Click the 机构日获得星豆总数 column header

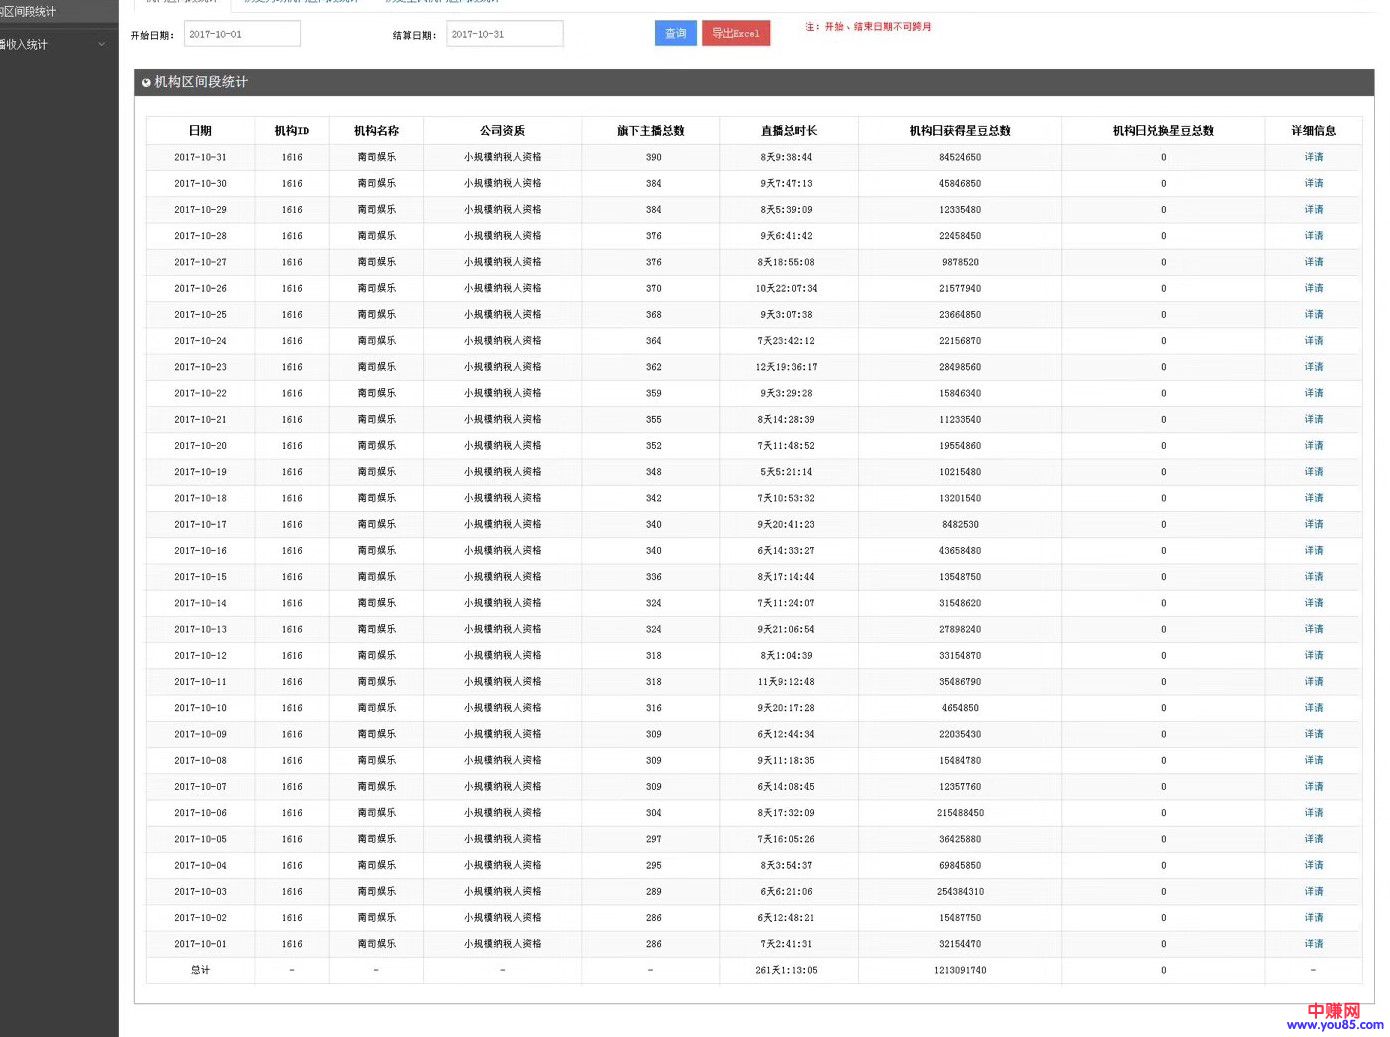point(959,131)
